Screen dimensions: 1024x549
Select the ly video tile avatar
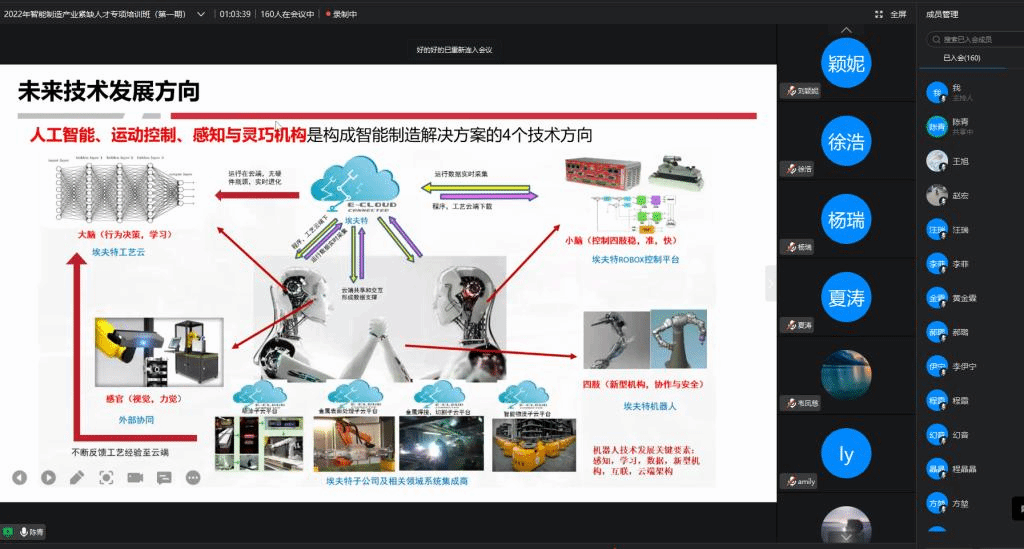tap(846, 454)
